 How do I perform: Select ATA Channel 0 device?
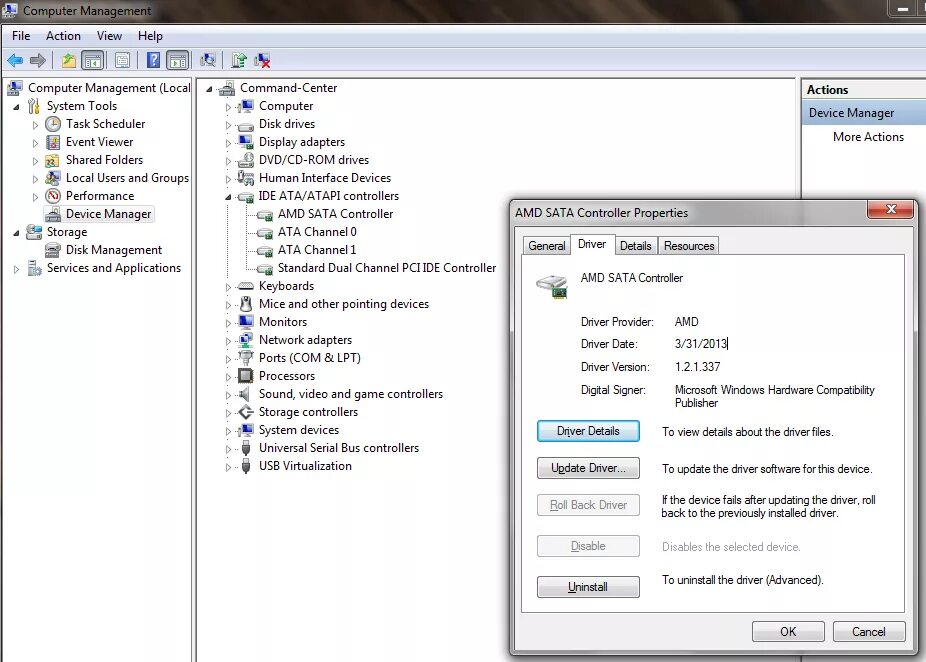[317, 232]
